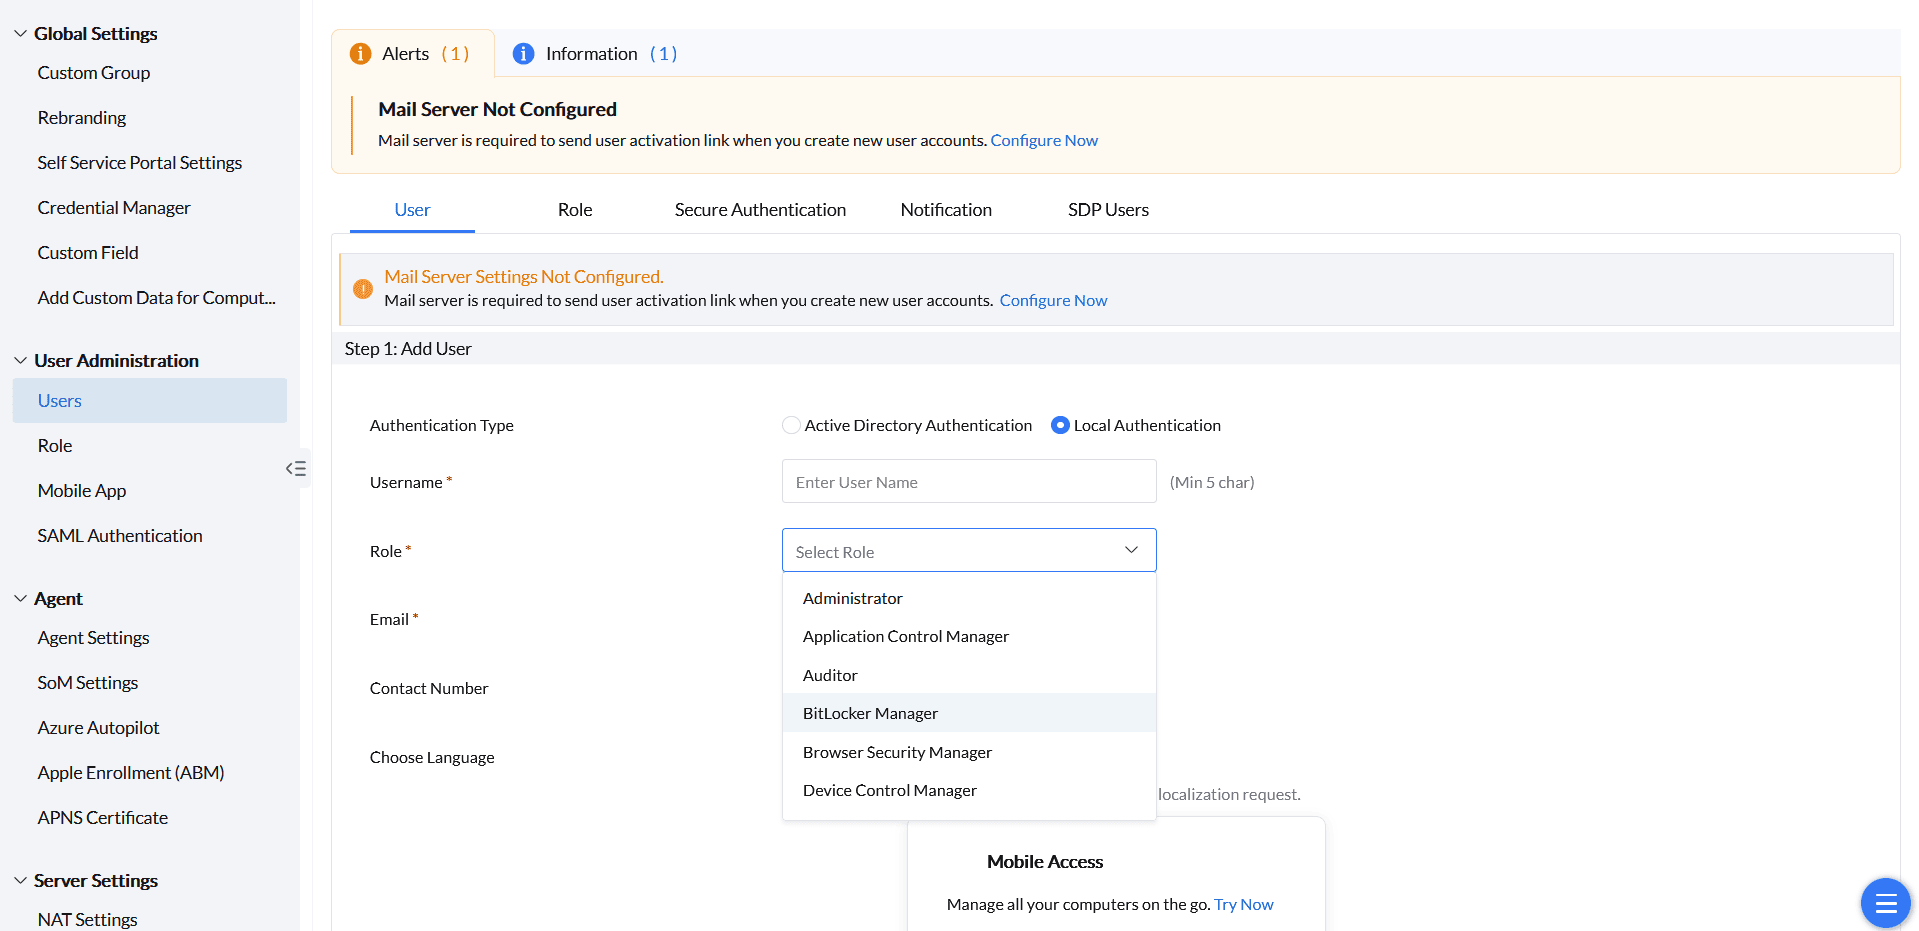Viewport: 1919px width, 931px height.
Task: Click the sidebar collapse arrow icon
Action: click(296, 468)
